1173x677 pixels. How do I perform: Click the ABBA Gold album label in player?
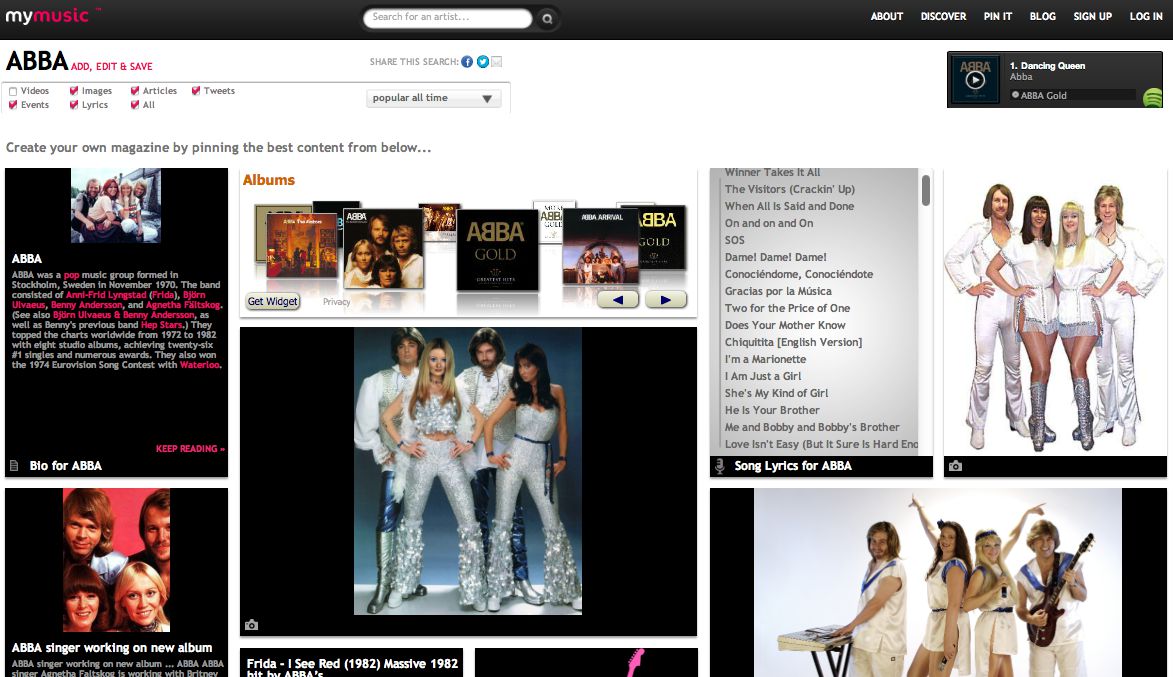(1044, 96)
